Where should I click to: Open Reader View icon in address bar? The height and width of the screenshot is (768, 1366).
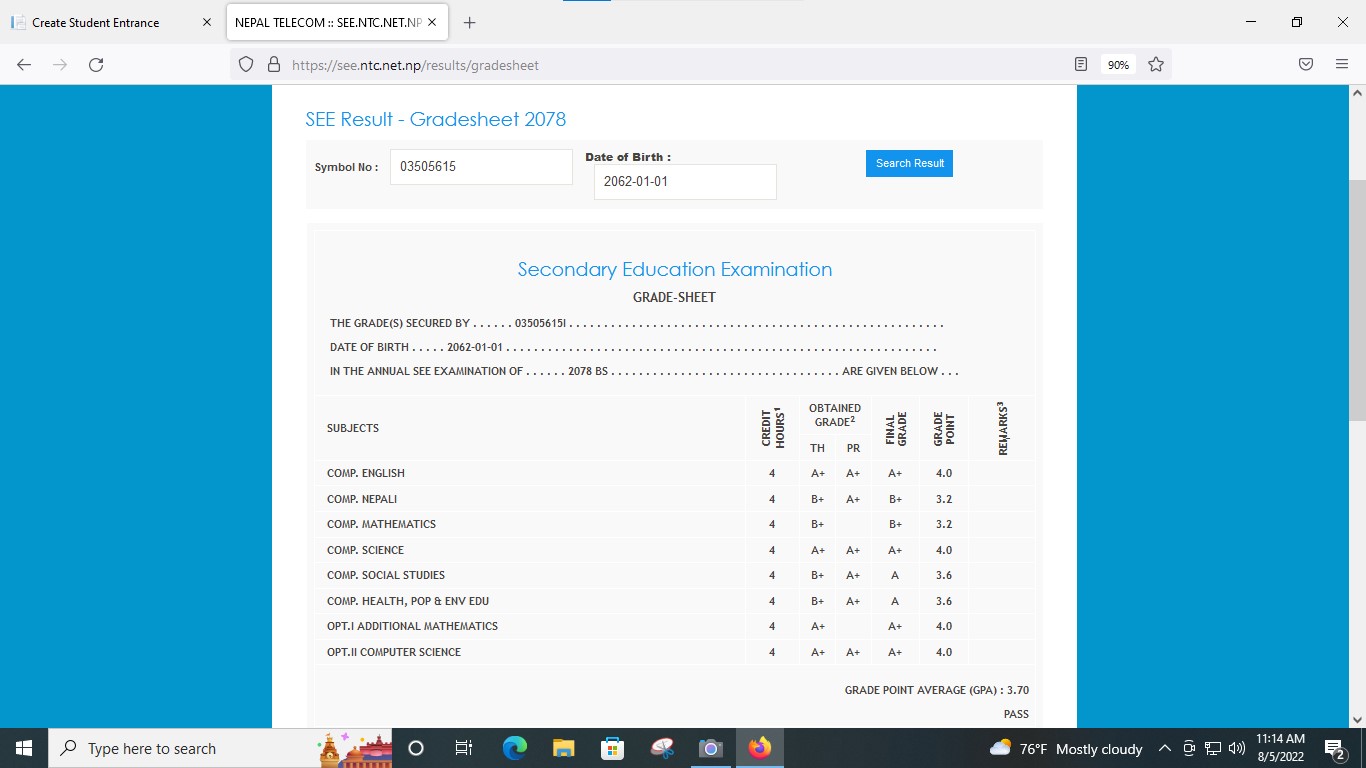[1080, 65]
